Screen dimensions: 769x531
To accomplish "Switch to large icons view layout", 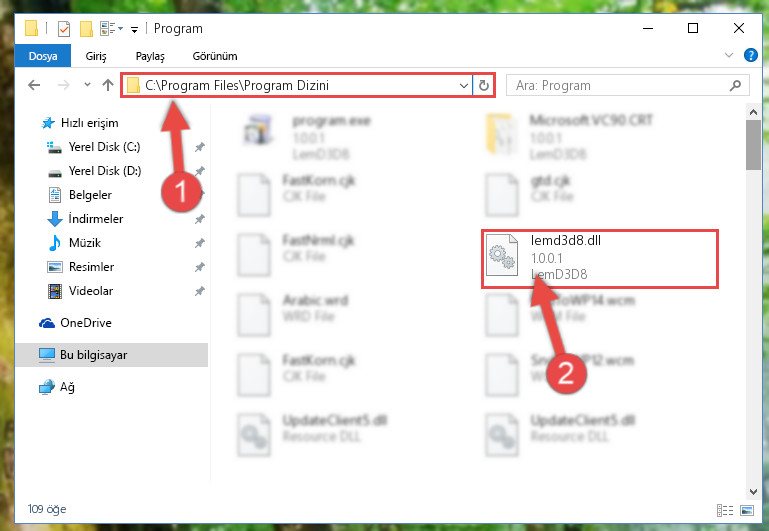I will [x=747, y=510].
